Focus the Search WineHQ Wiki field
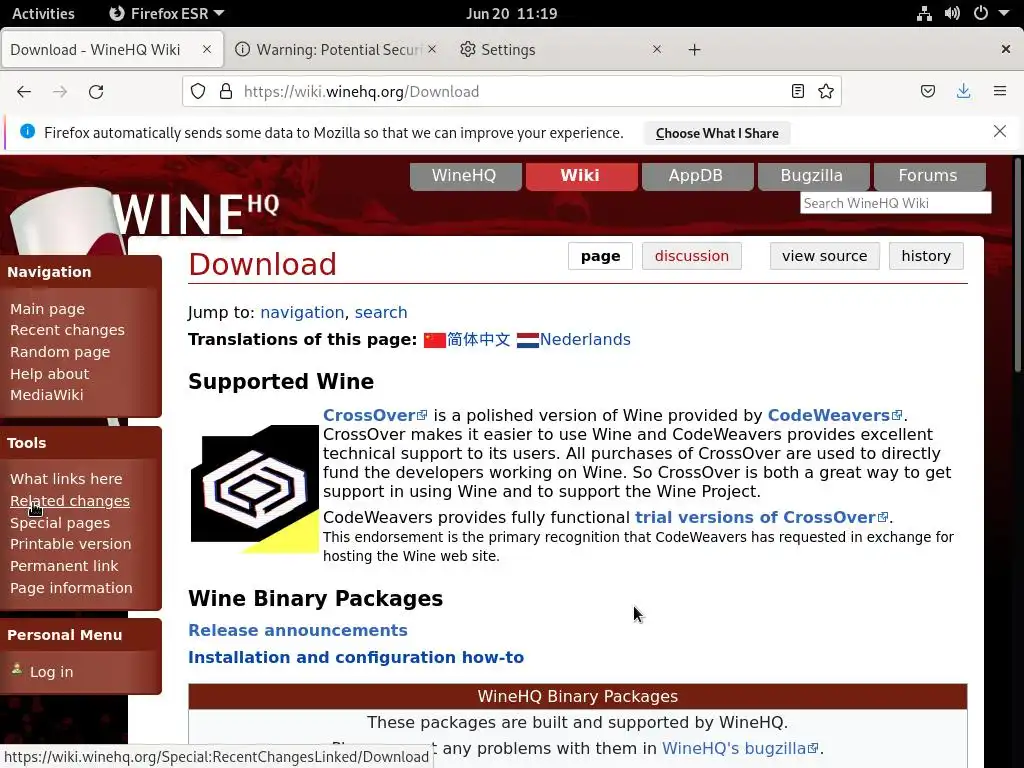Screen dimensions: 1024x768 click(x=895, y=203)
